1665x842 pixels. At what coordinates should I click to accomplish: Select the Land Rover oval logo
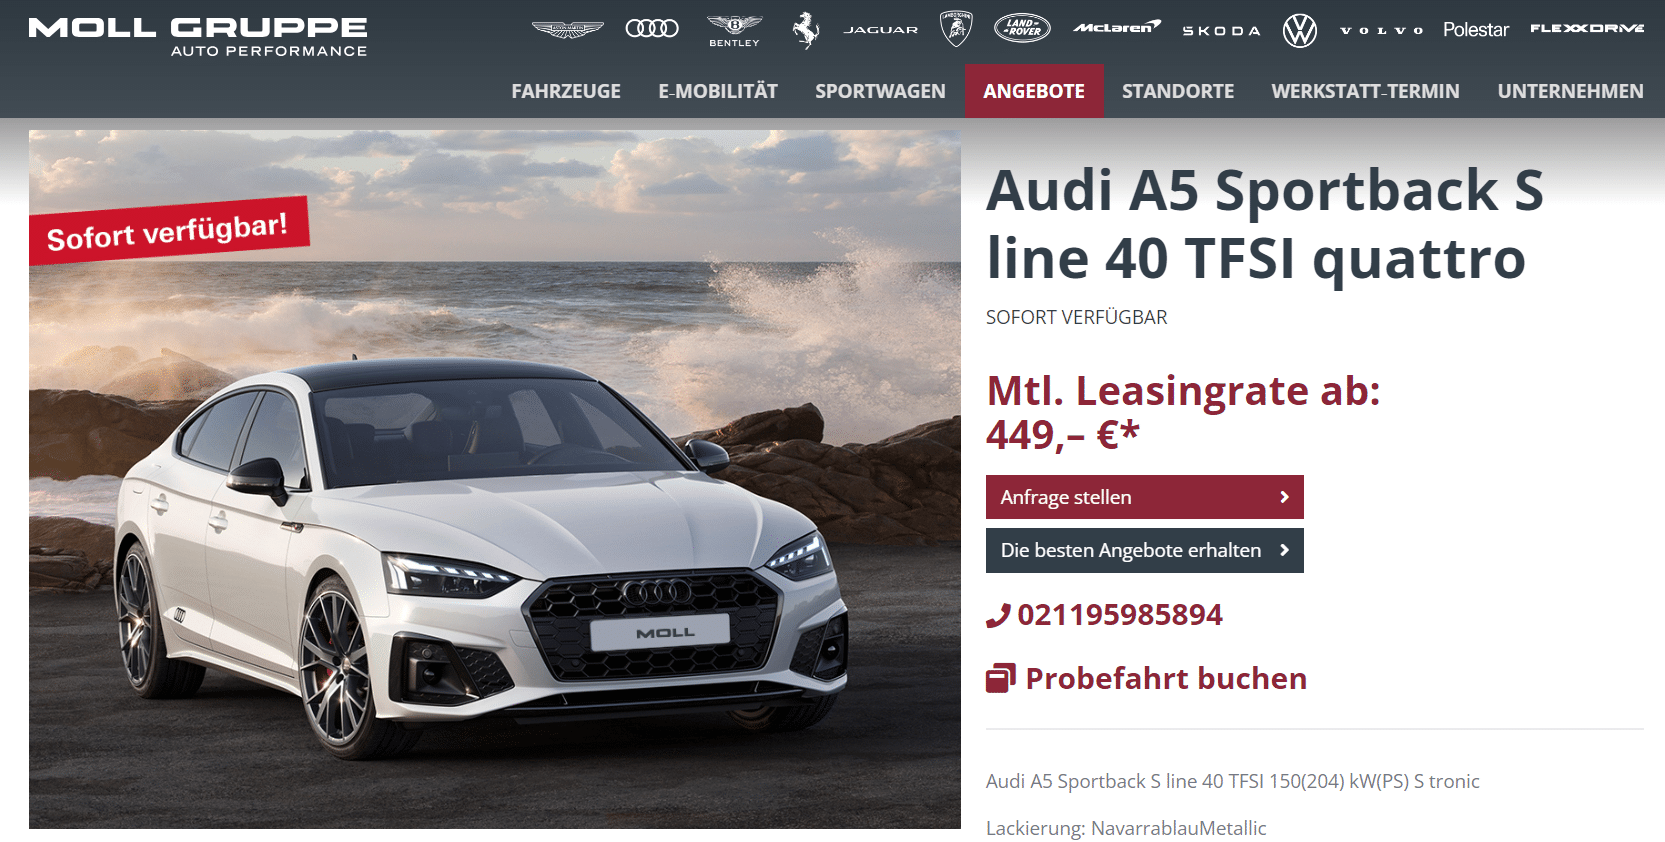[1022, 28]
